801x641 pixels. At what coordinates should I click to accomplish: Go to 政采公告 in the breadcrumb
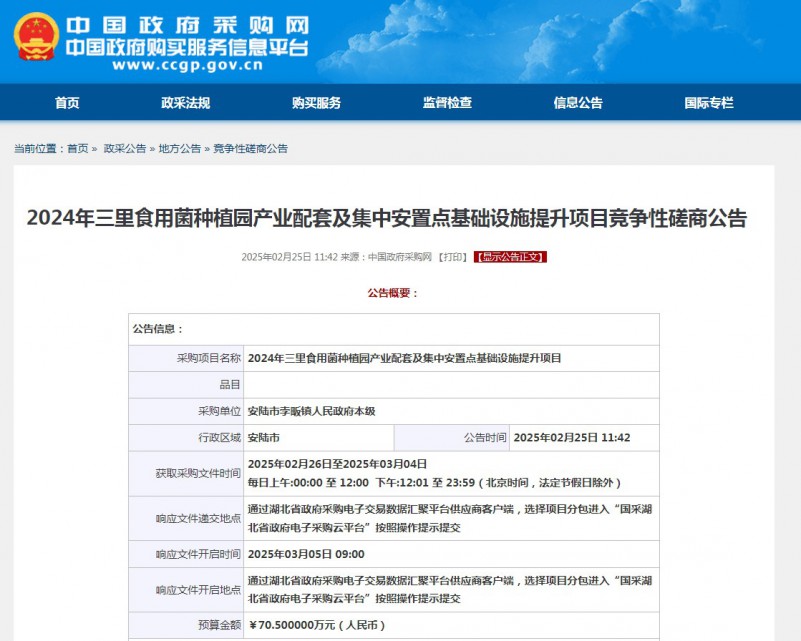(x=125, y=149)
